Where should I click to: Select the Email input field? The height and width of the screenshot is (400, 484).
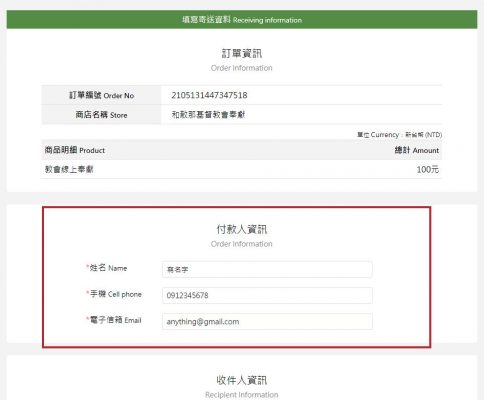click(x=267, y=321)
